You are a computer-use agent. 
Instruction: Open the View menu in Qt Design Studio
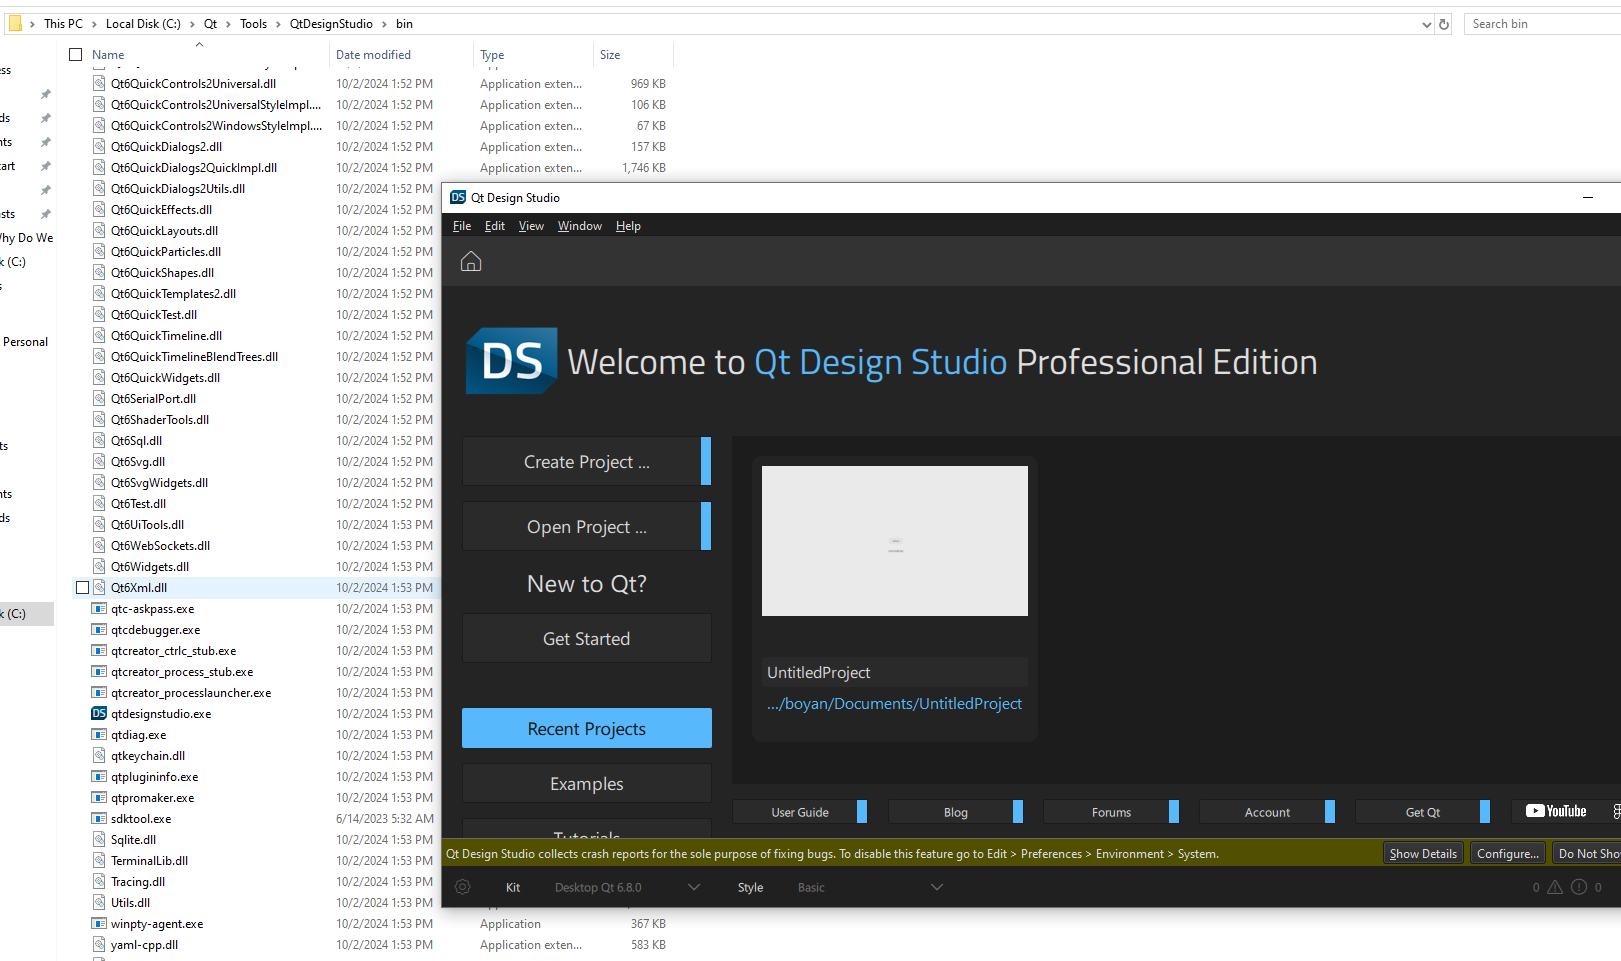(531, 226)
